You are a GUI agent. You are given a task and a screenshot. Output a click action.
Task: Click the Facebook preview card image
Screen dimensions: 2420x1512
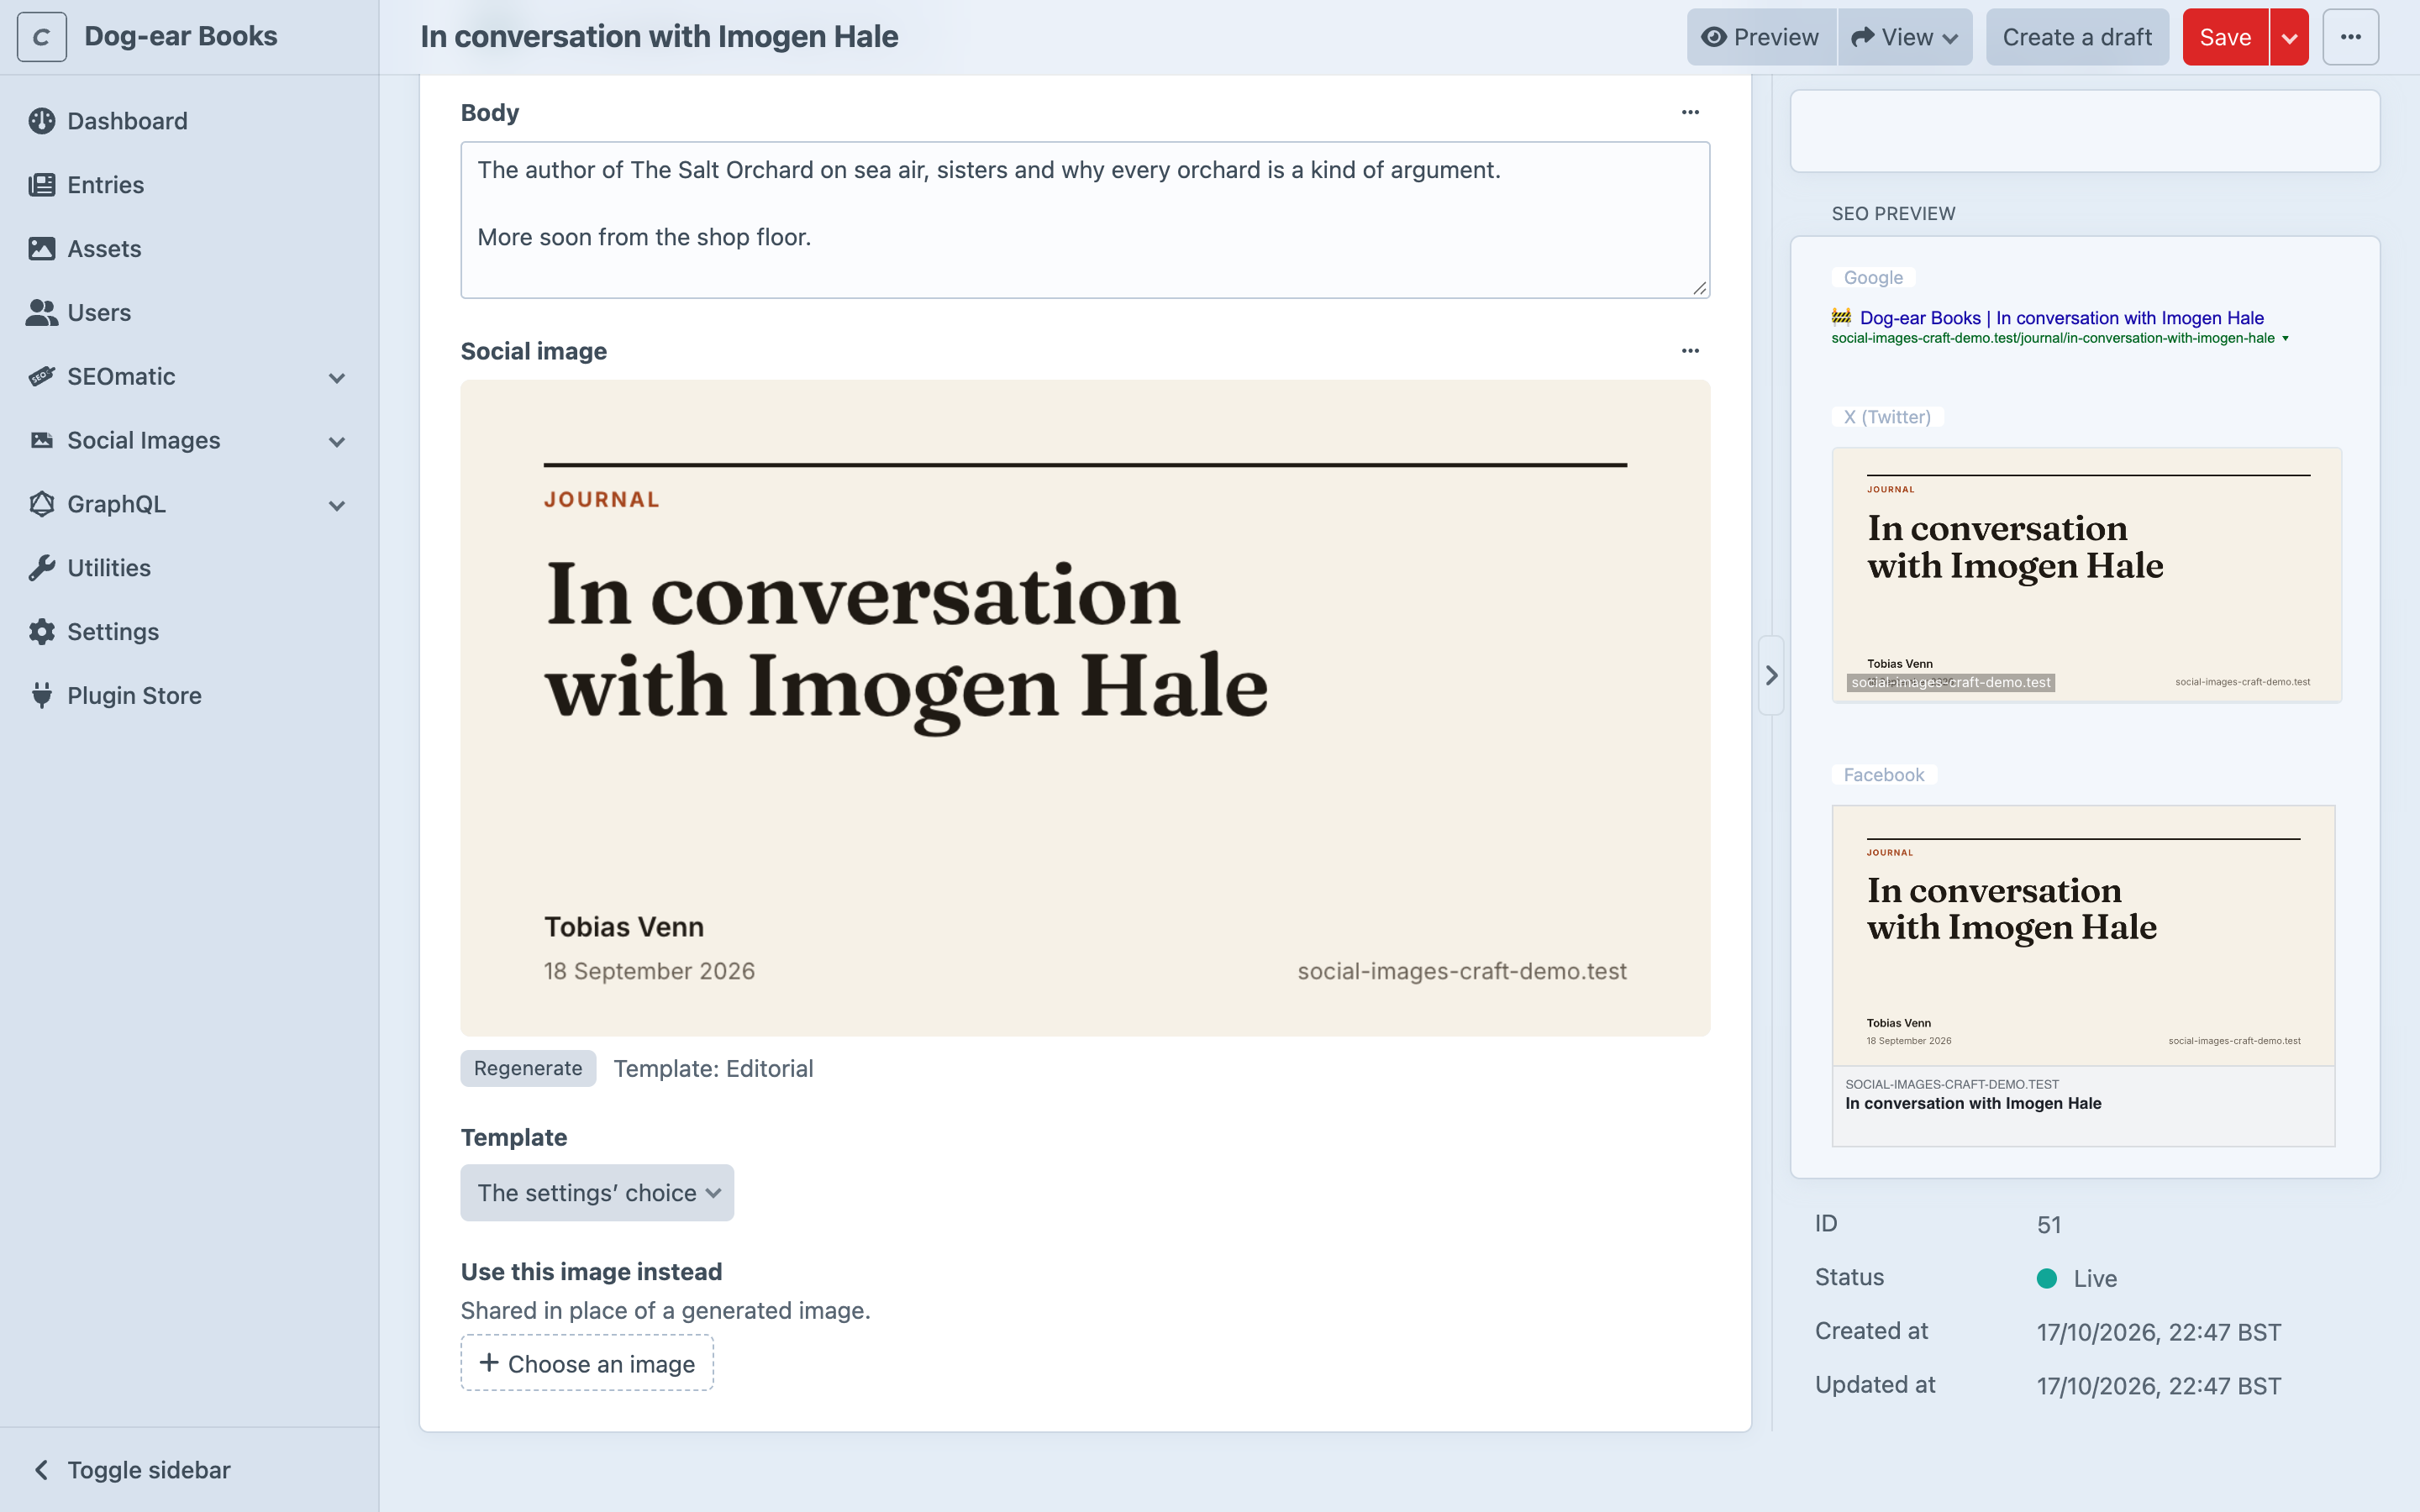click(2083, 936)
